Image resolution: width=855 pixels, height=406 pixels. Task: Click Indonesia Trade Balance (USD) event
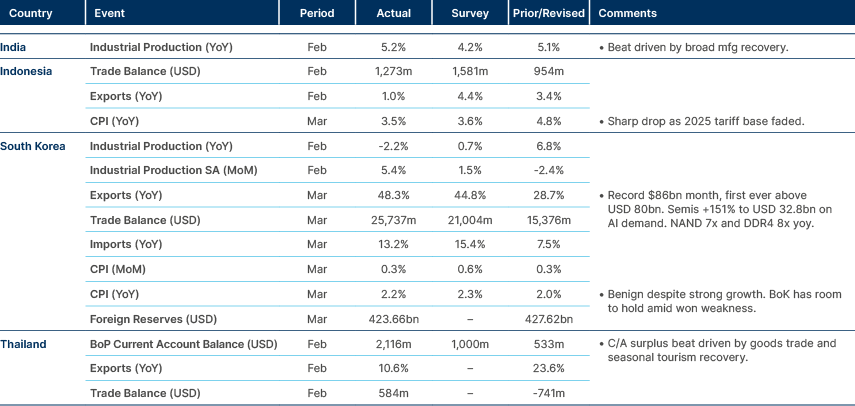pos(145,71)
